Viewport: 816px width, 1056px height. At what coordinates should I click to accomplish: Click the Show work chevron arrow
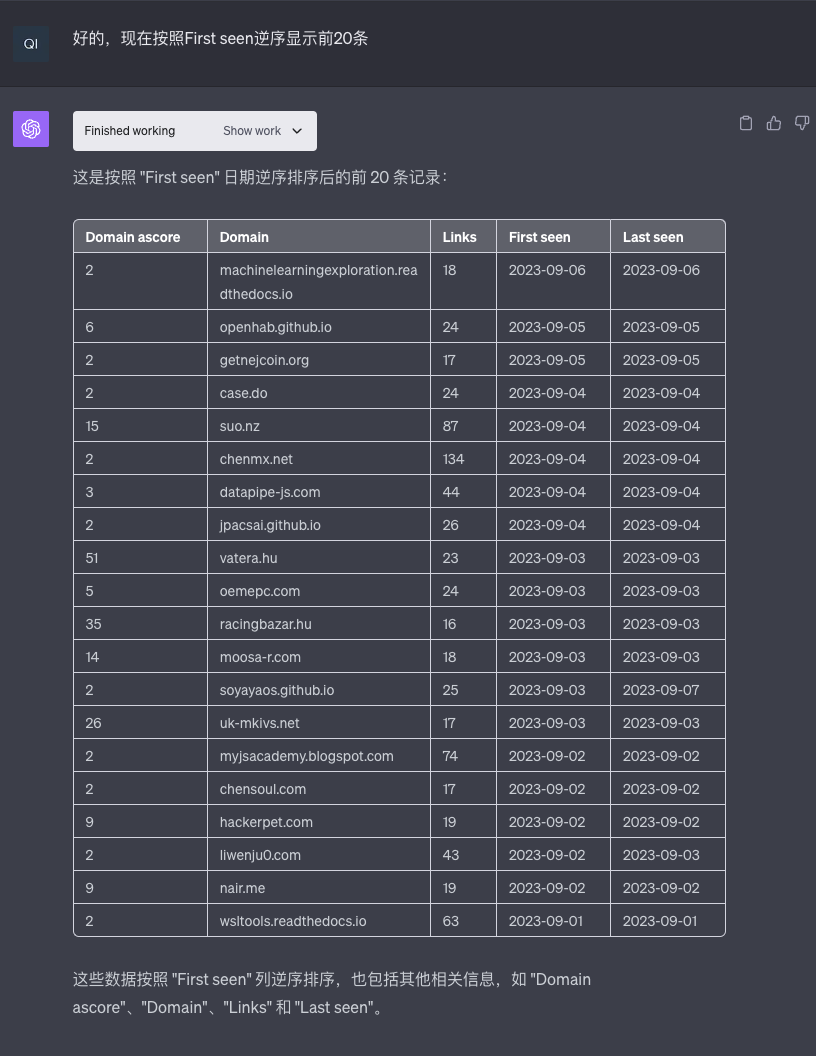pos(297,131)
